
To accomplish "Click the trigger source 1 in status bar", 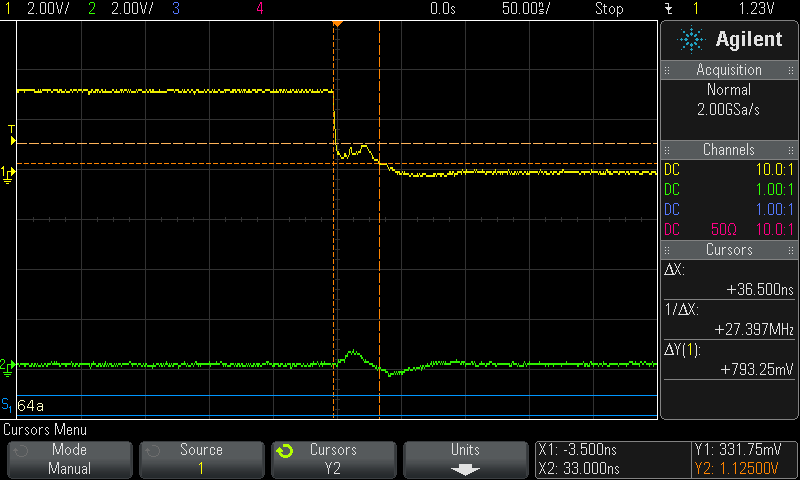I will (x=695, y=9).
